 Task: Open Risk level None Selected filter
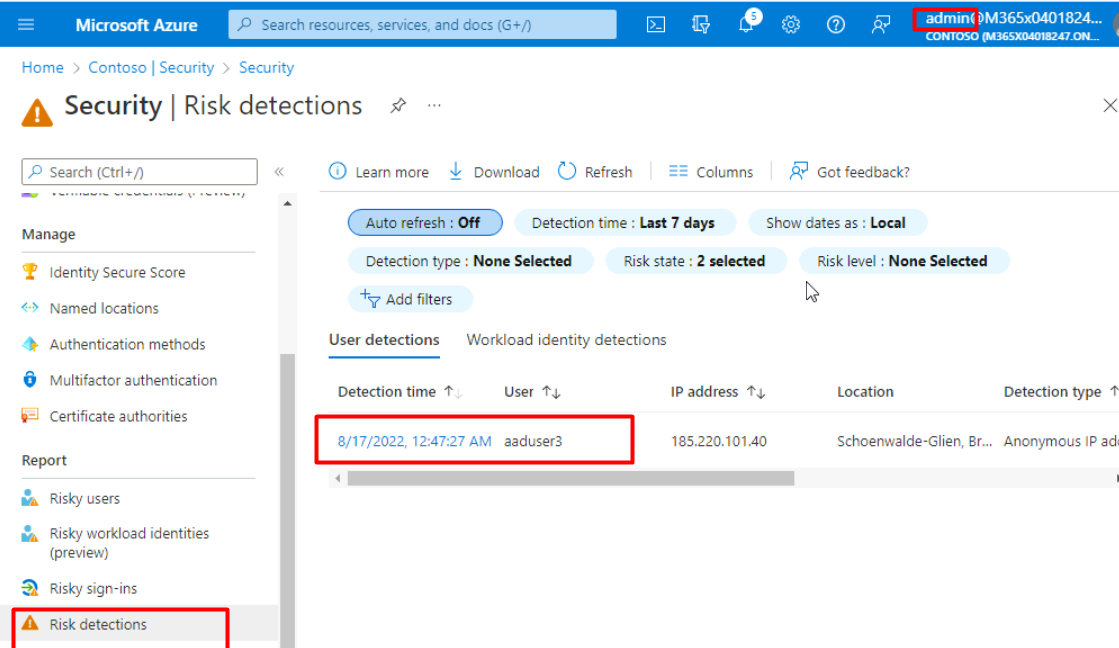[903, 261]
